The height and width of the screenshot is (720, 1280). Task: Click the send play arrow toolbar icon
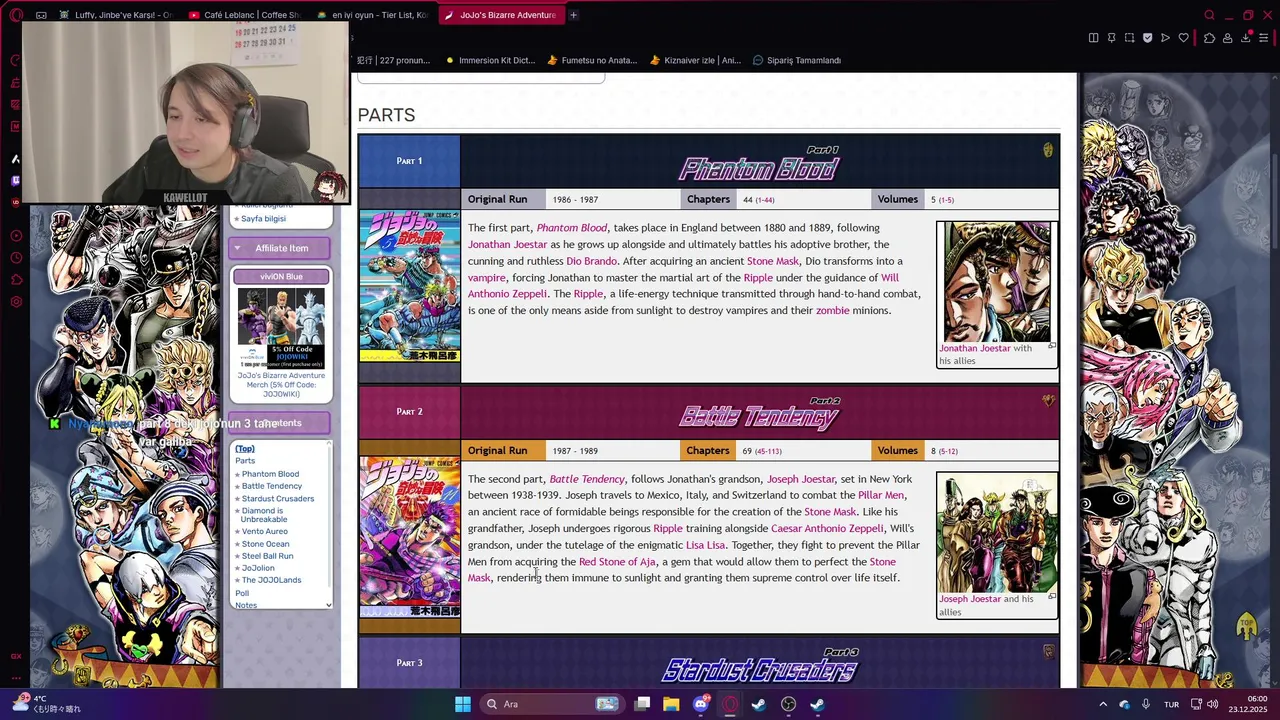1165,38
